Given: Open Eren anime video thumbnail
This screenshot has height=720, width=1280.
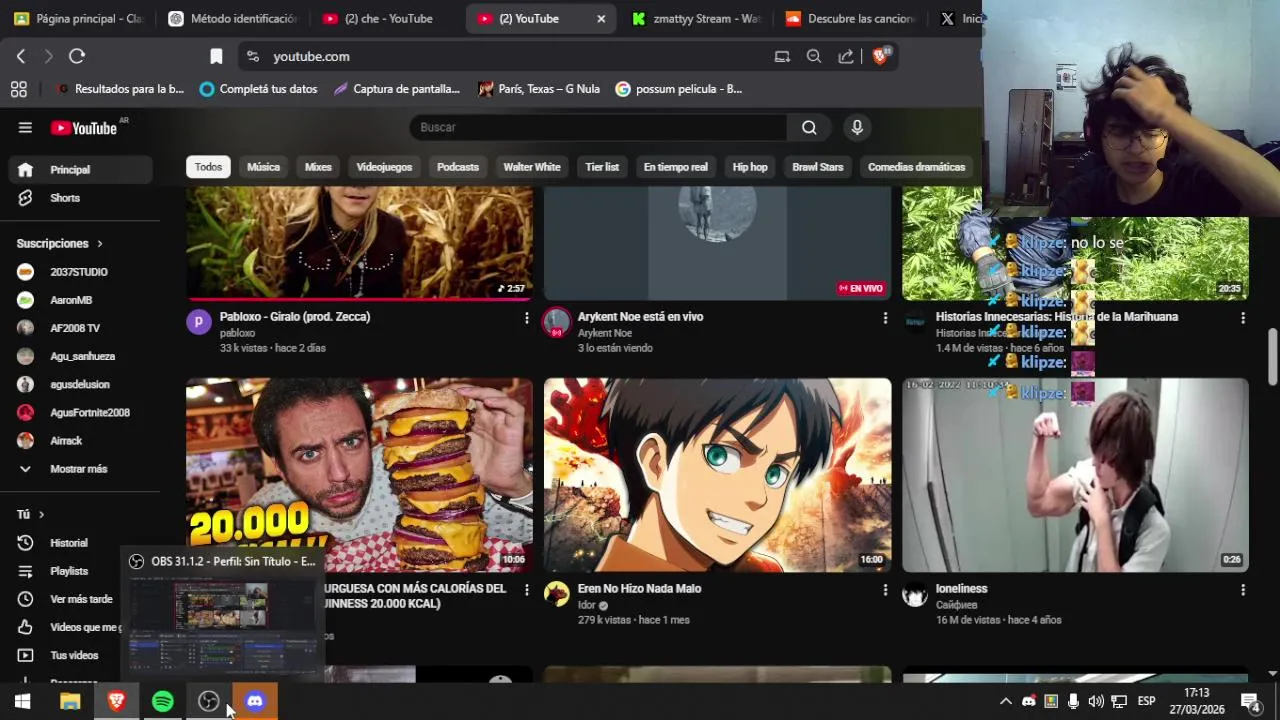Looking at the screenshot, I should click(717, 475).
